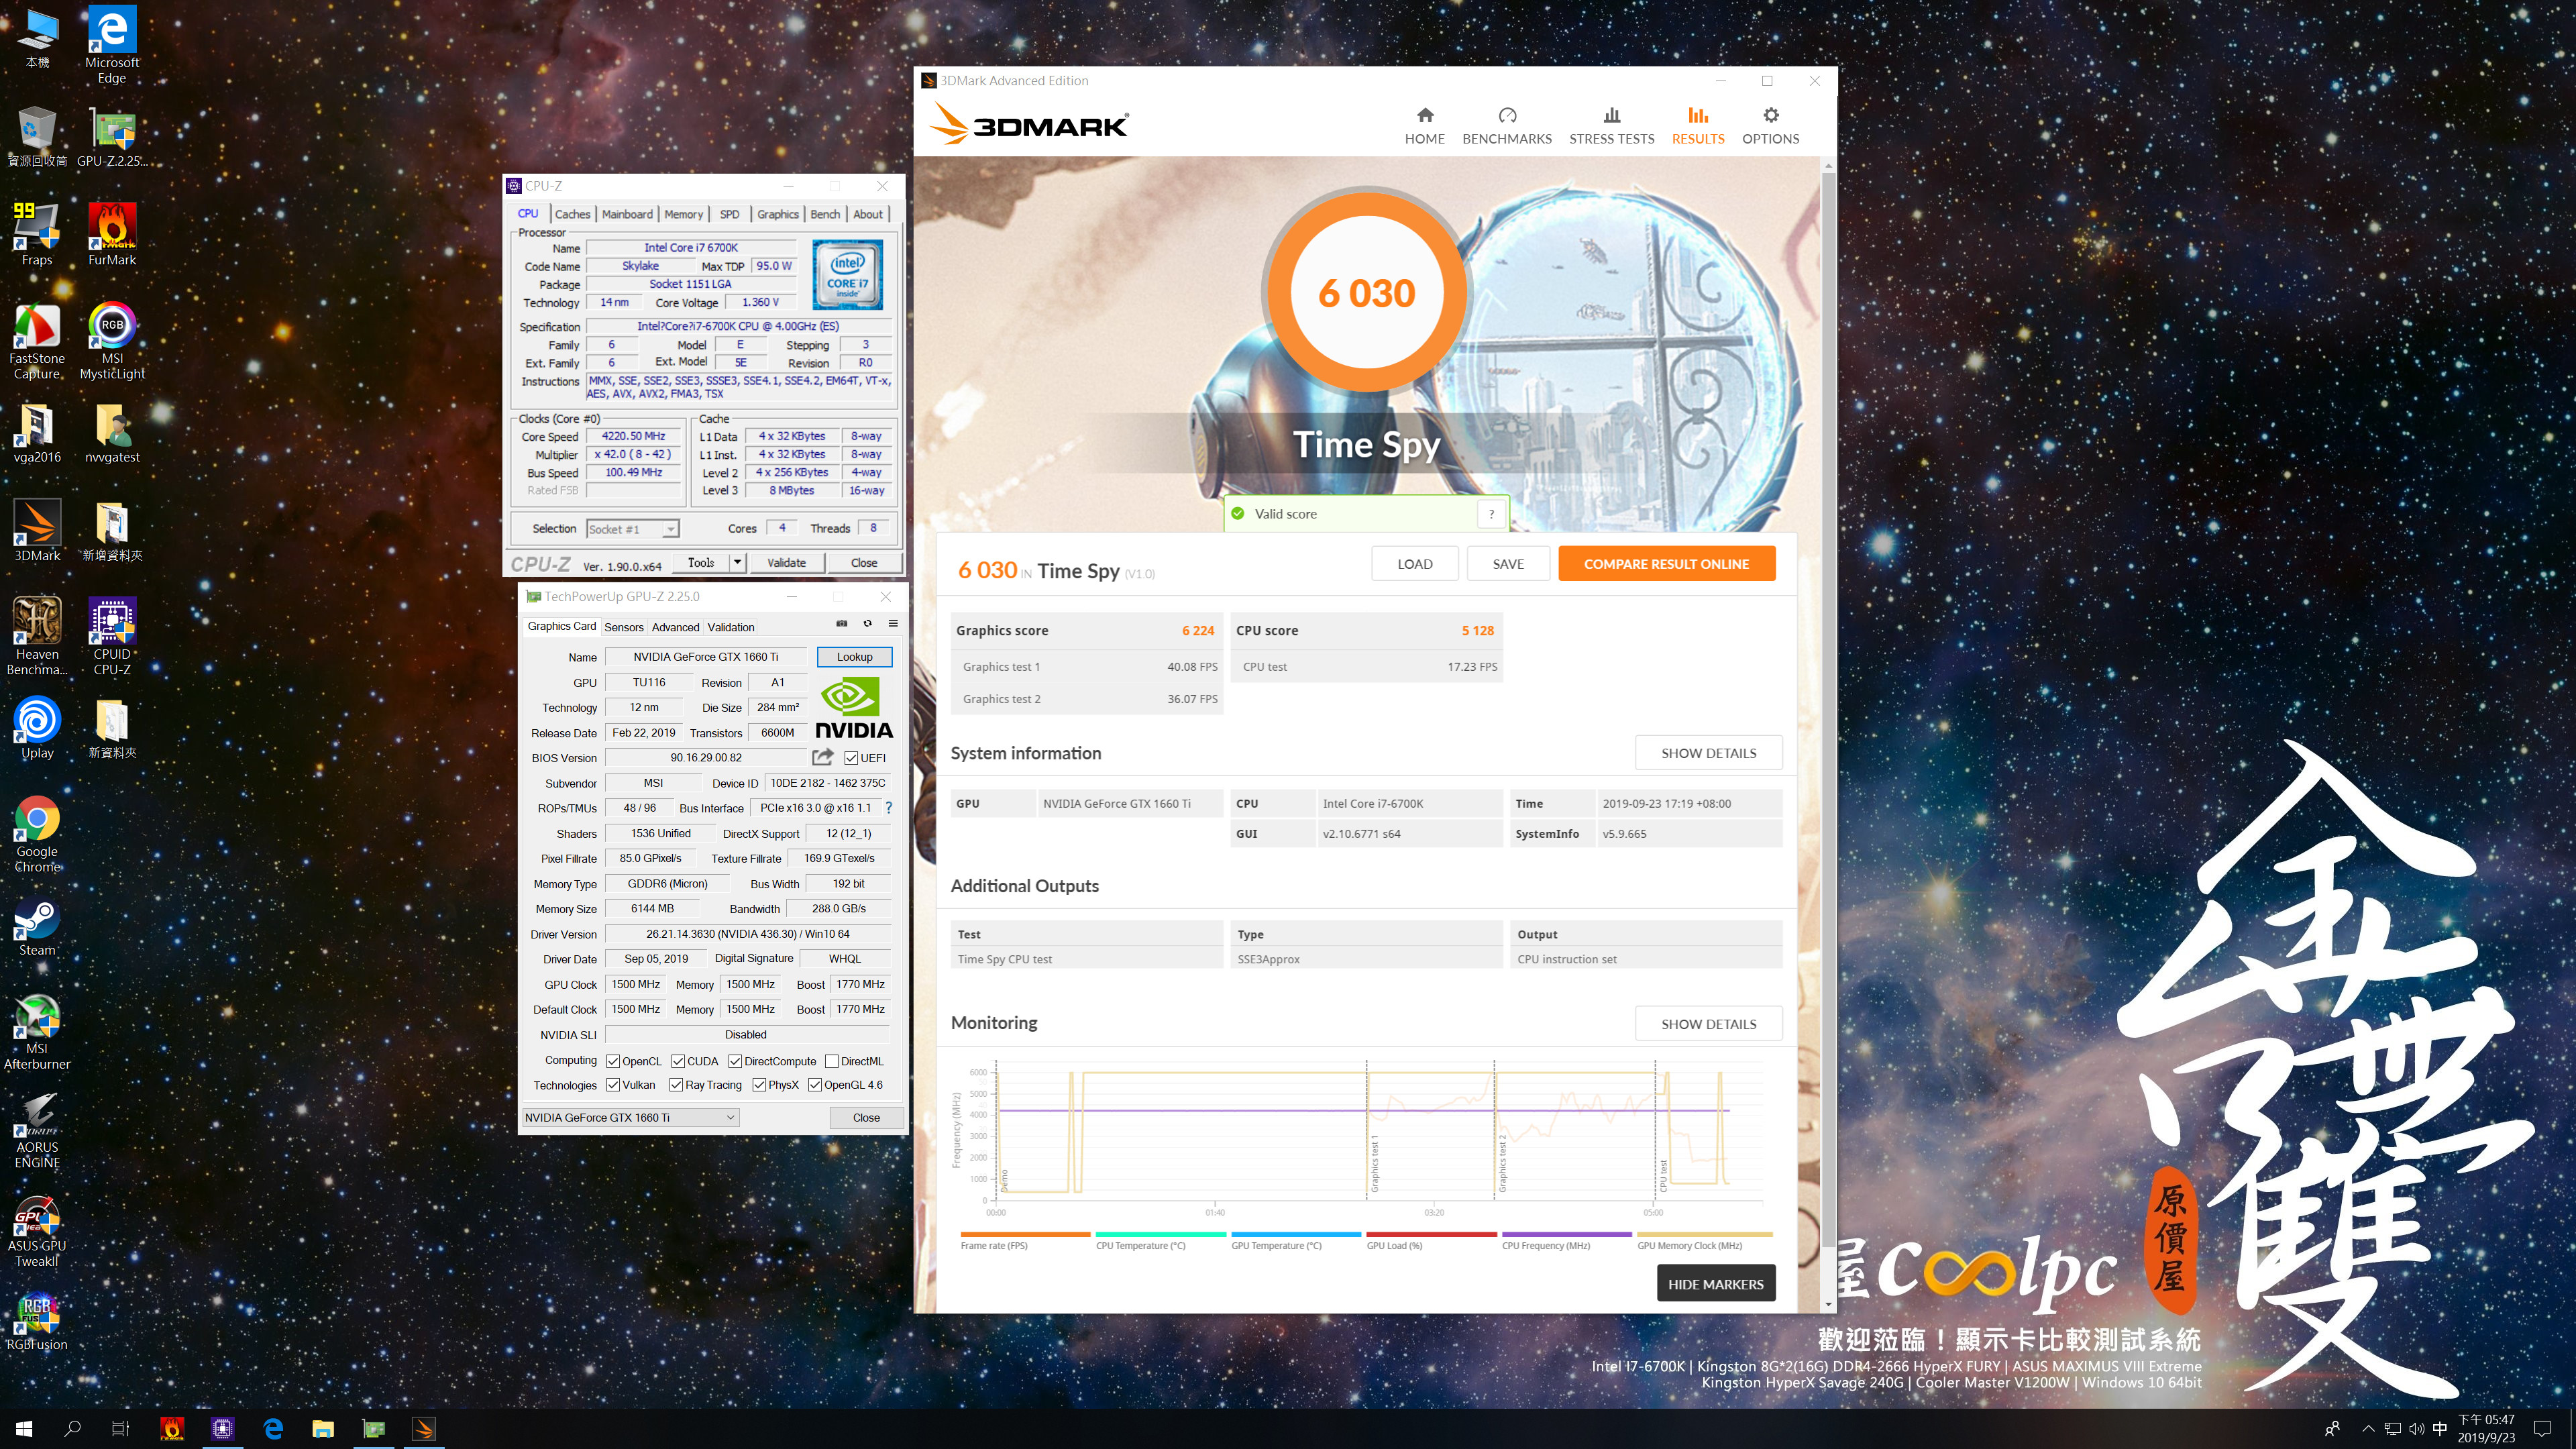Open Uplay desktop icon
This screenshot has width=2576, height=1449.
point(37,728)
